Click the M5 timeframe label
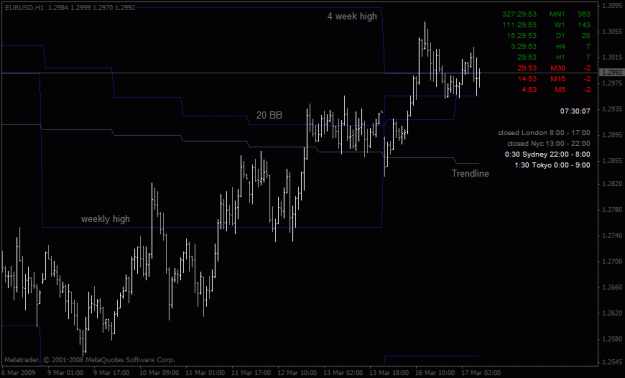The height and width of the screenshot is (378, 625). (x=560, y=90)
